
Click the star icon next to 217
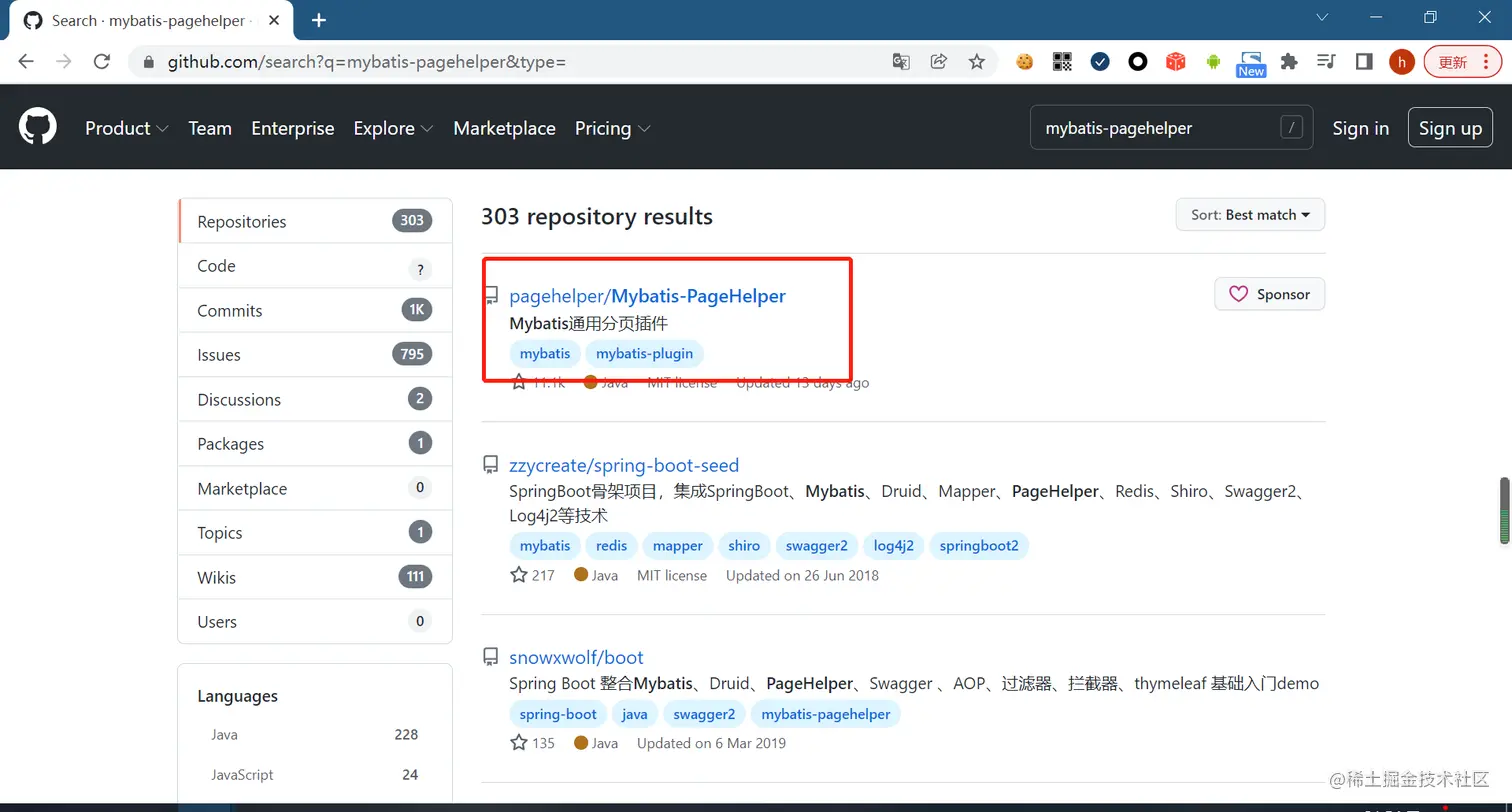tap(518, 575)
